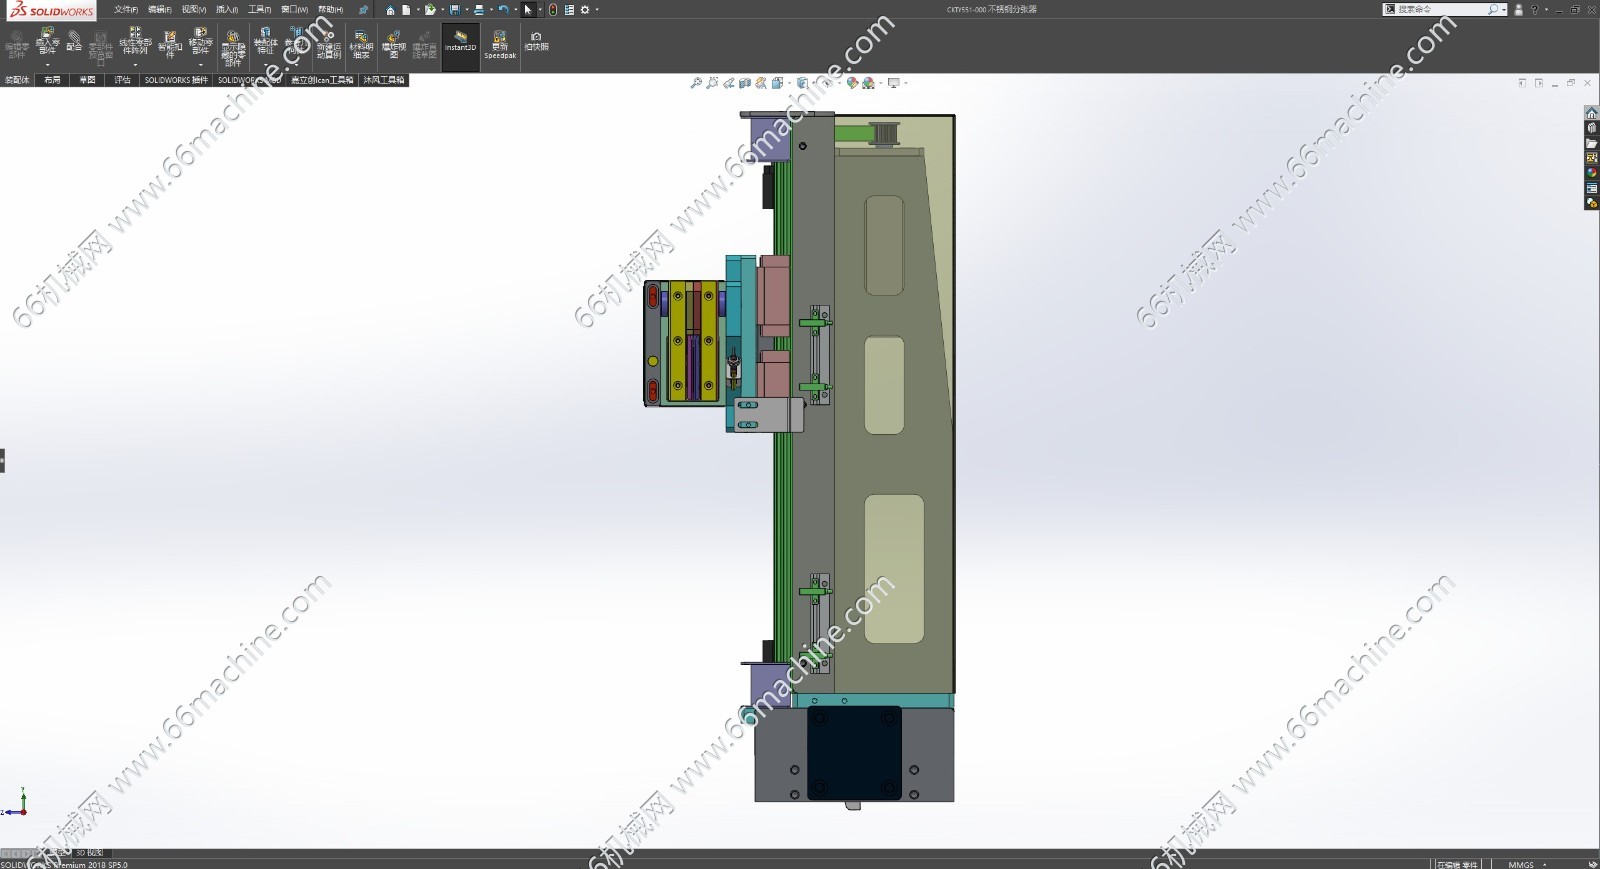This screenshot has width=1600, height=869.
Task: Click the 材料明细表 bill of materials button
Action: pyautogui.click(x=361, y=45)
